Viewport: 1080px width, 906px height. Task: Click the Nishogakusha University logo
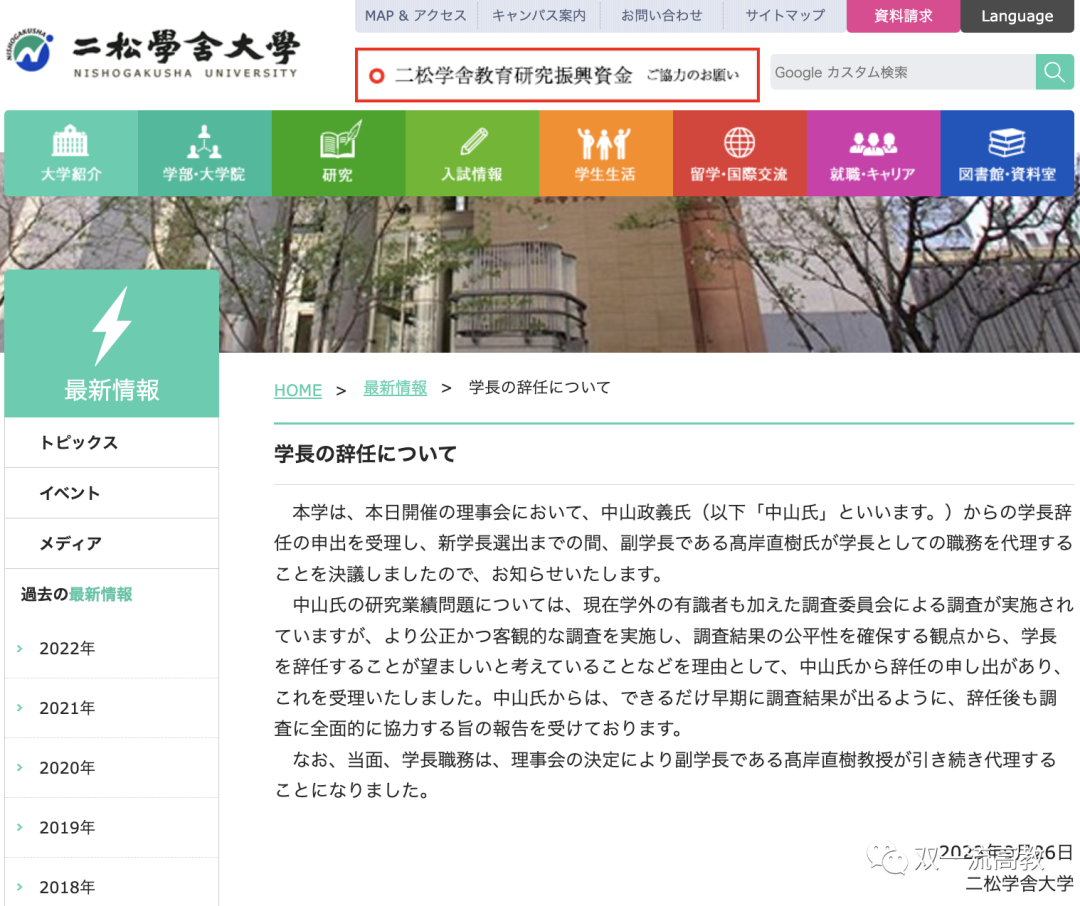tap(153, 52)
